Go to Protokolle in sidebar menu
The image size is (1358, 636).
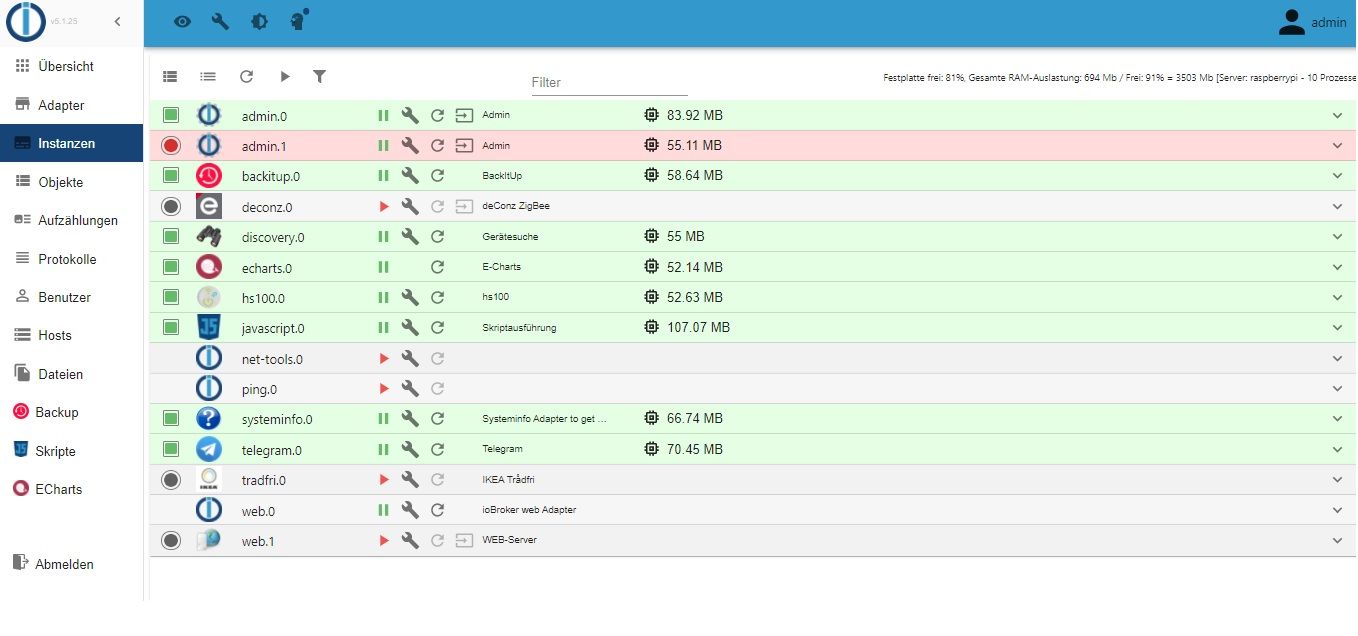pos(67,259)
